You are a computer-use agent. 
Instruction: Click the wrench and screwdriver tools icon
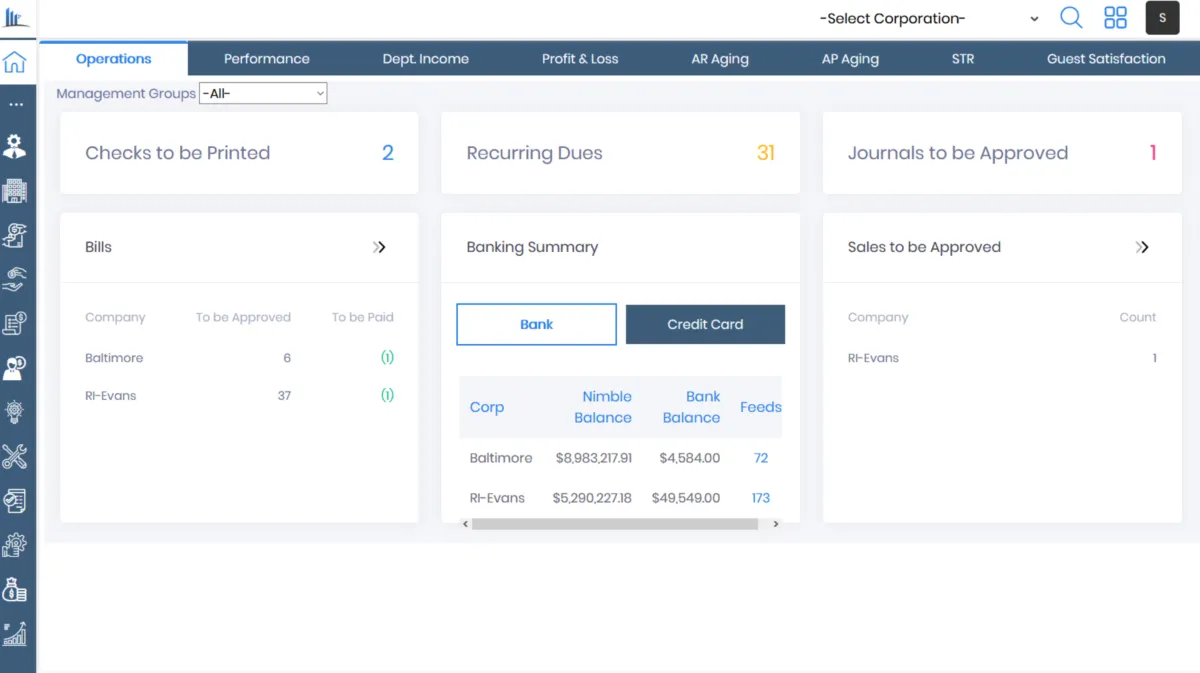(x=15, y=457)
